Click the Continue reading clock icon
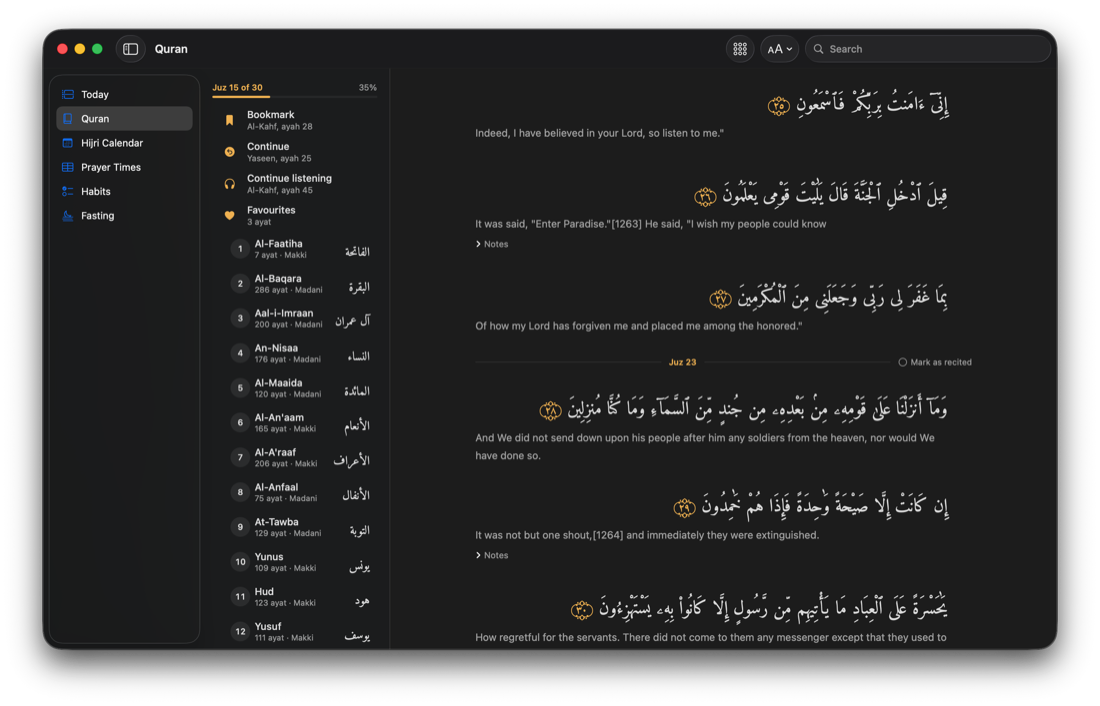 point(229,152)
